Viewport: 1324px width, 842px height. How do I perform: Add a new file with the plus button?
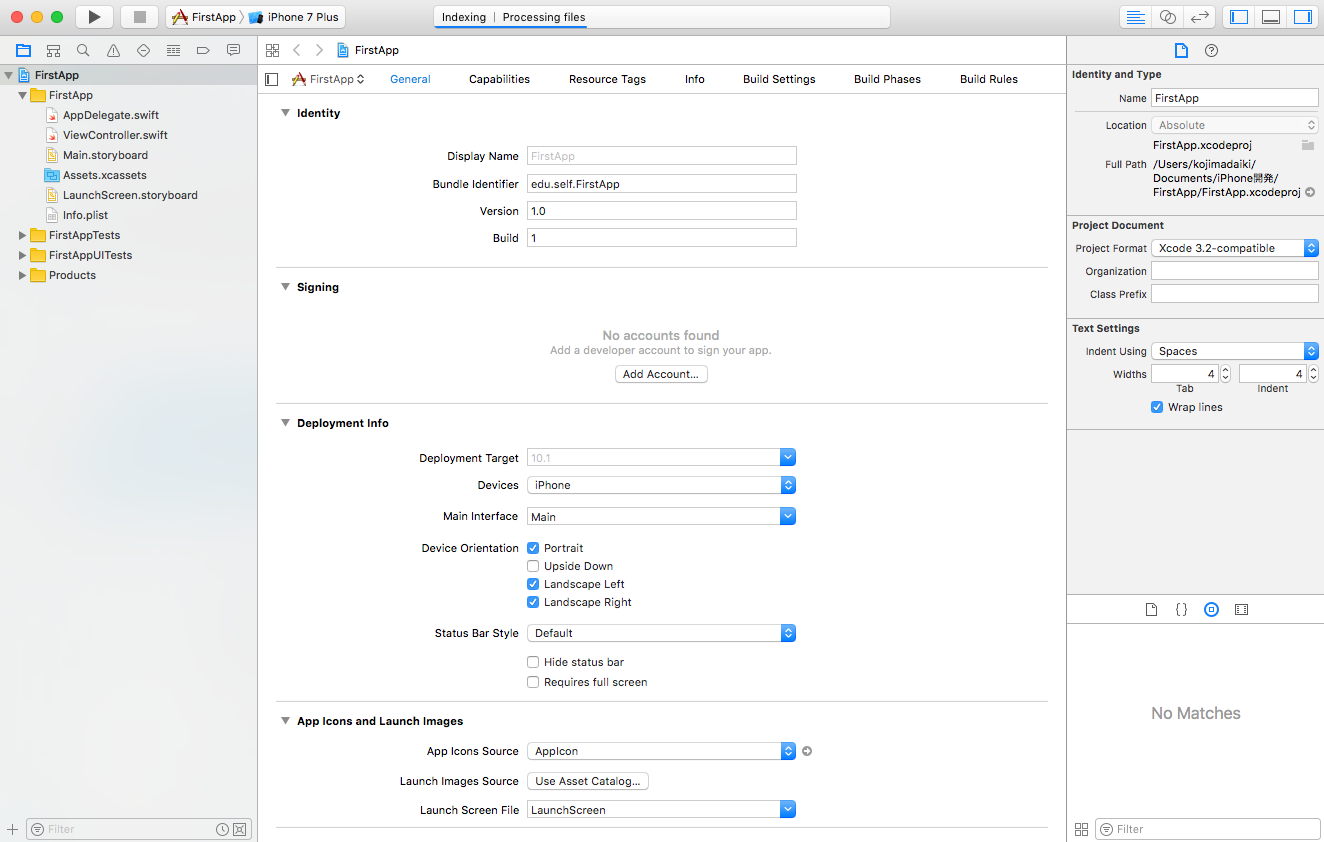click(x=12, y=829)
